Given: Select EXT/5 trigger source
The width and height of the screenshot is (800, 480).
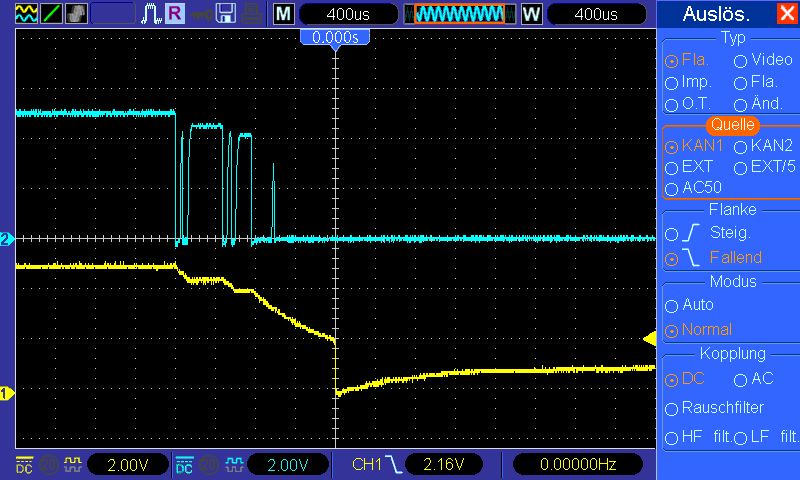Looking at the screenshot, I should point(741,167).
